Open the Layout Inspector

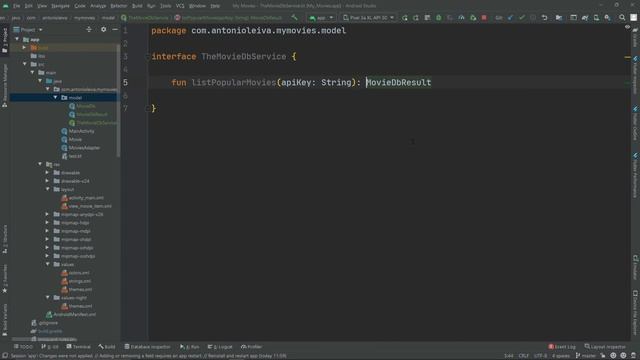click(x=605, y=347)
